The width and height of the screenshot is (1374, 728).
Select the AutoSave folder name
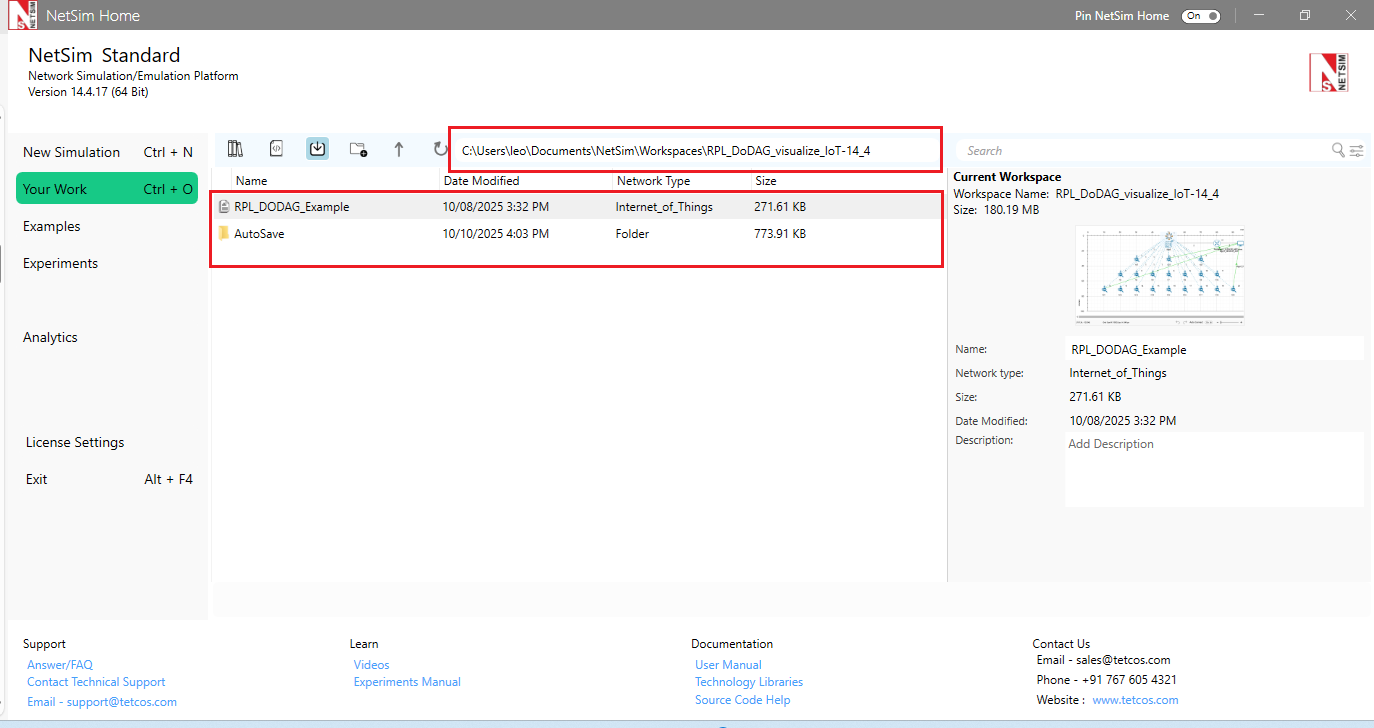259,234
